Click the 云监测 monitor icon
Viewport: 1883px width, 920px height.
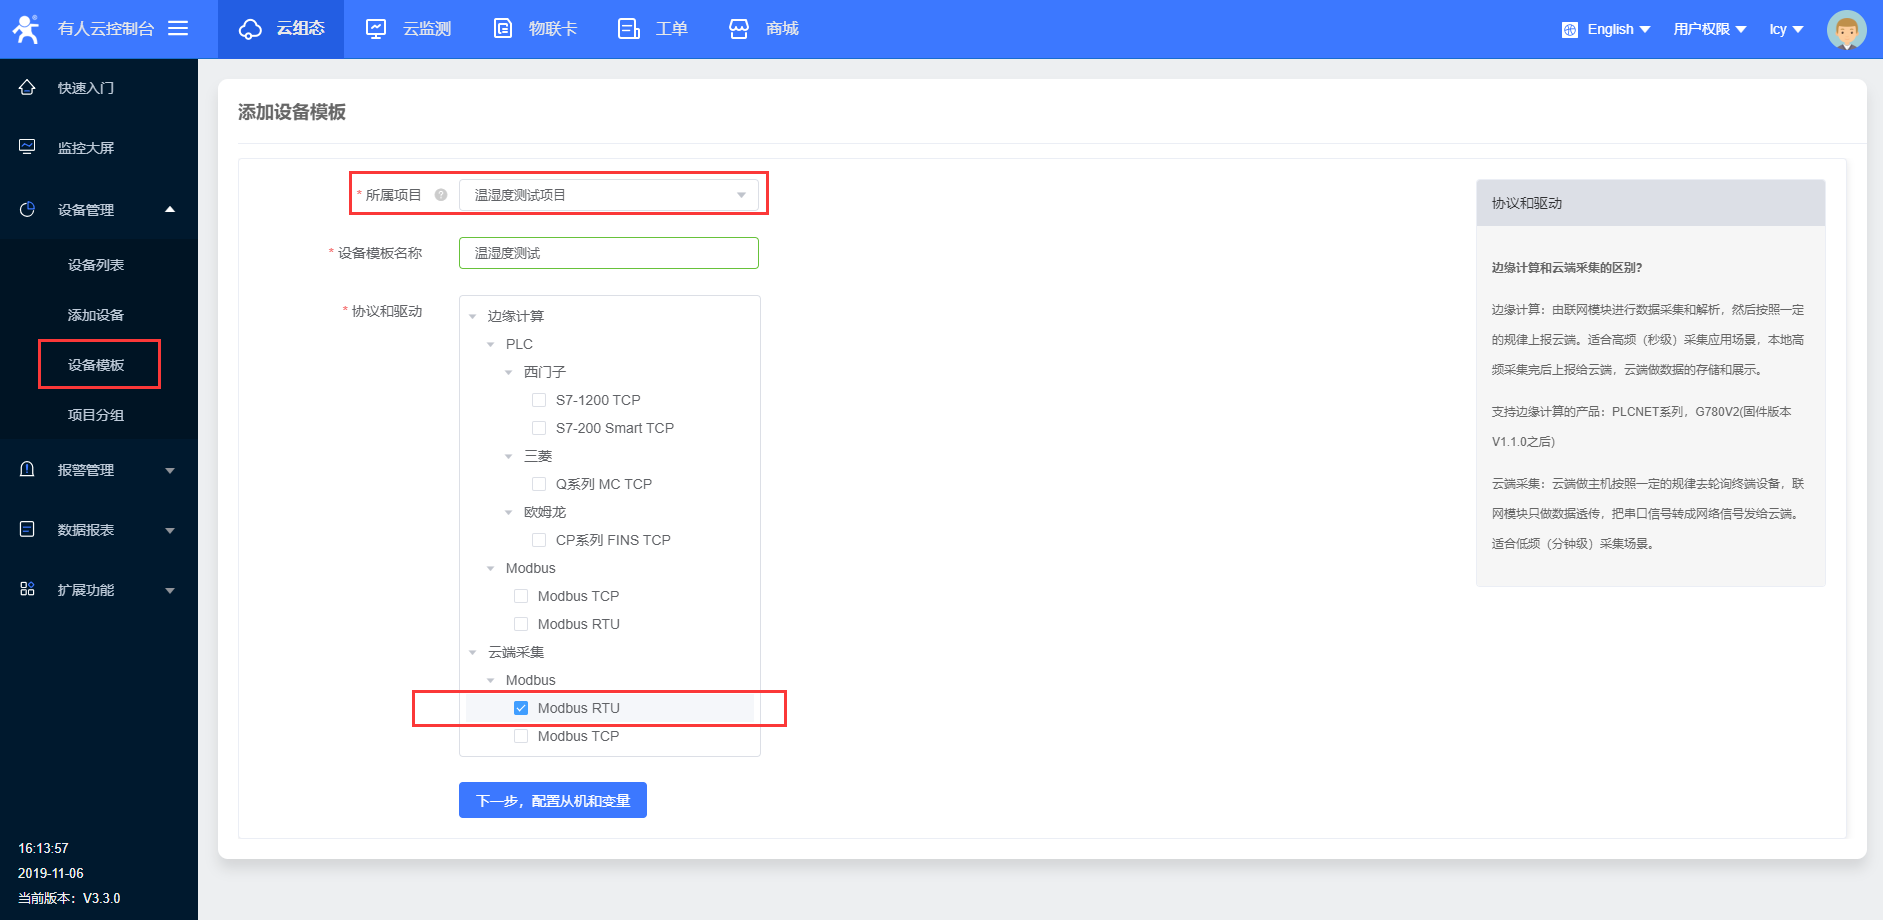pos(376,29)
